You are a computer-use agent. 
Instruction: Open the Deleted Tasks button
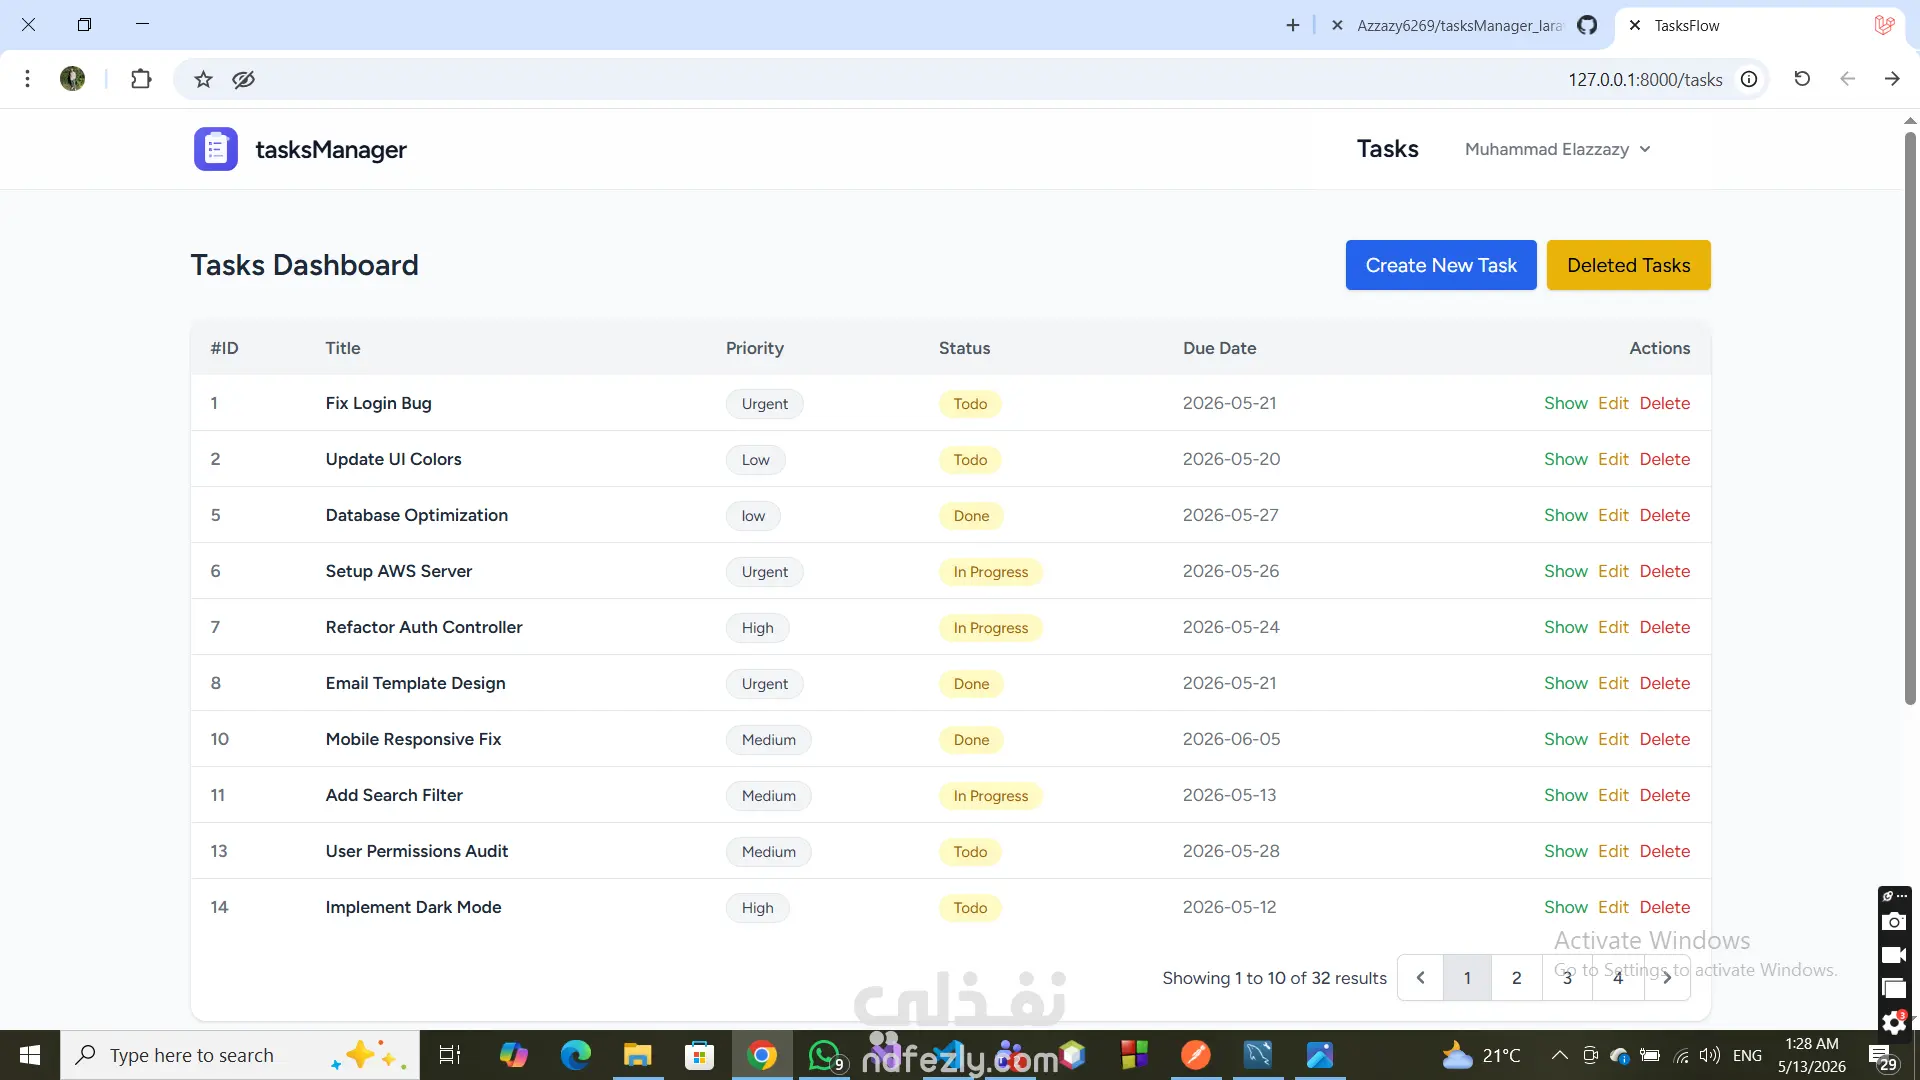pos(1628,265)
